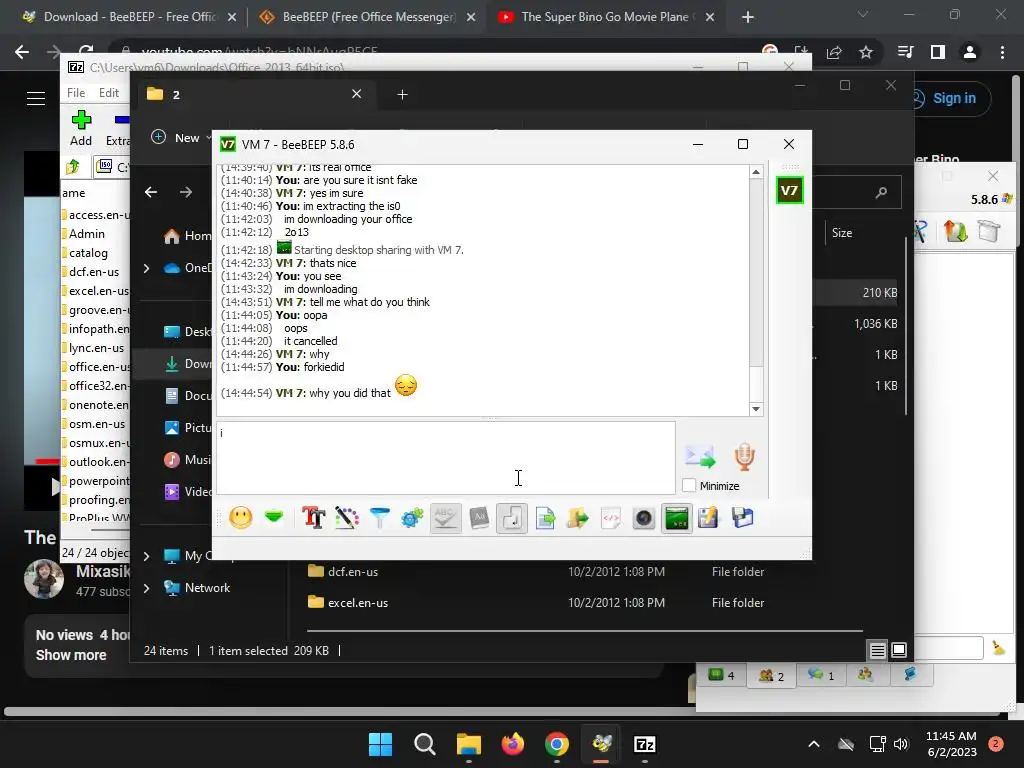The image size is (1024, 768).
Task: Click the chat history scrollbar up arrow
Action: pyautogui.click(x=756, y=172)
